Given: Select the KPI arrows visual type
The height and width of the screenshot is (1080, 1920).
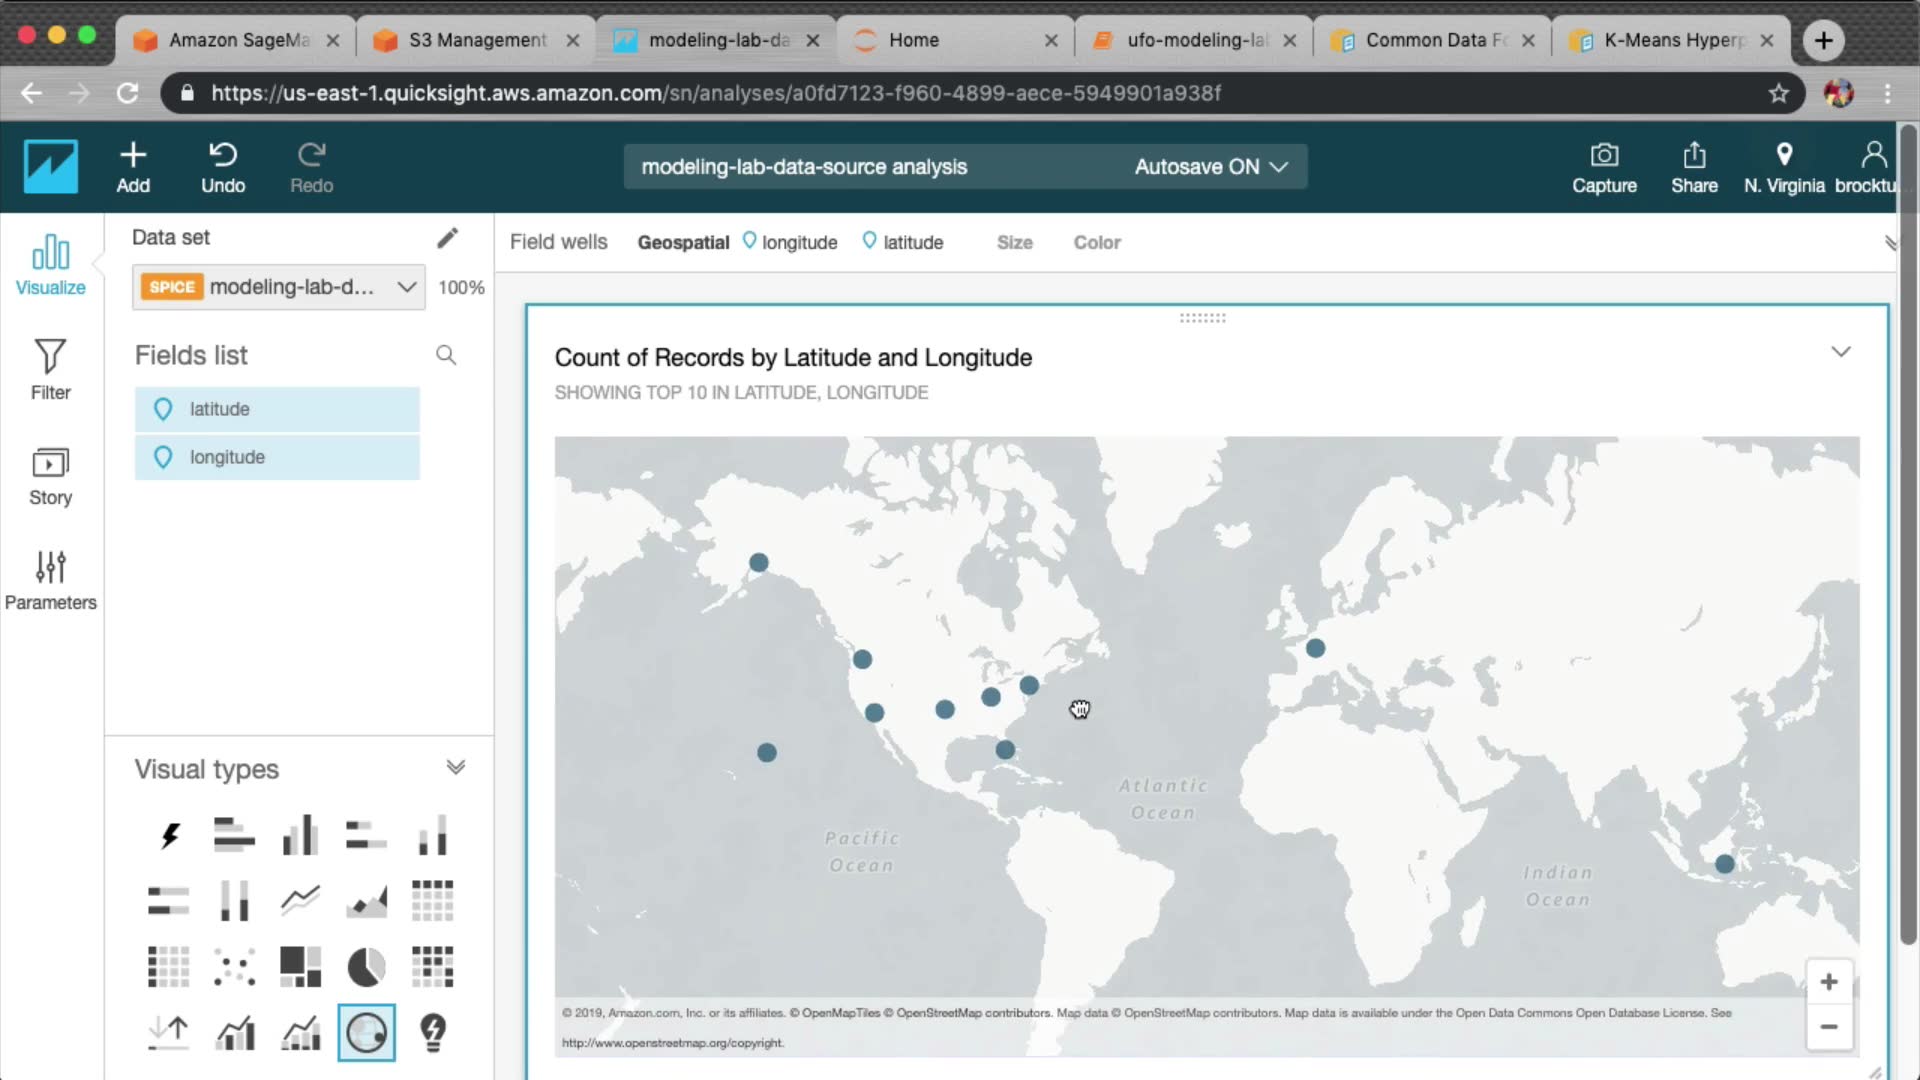Looking at the screenshot, I should [x=169, y=1032].
